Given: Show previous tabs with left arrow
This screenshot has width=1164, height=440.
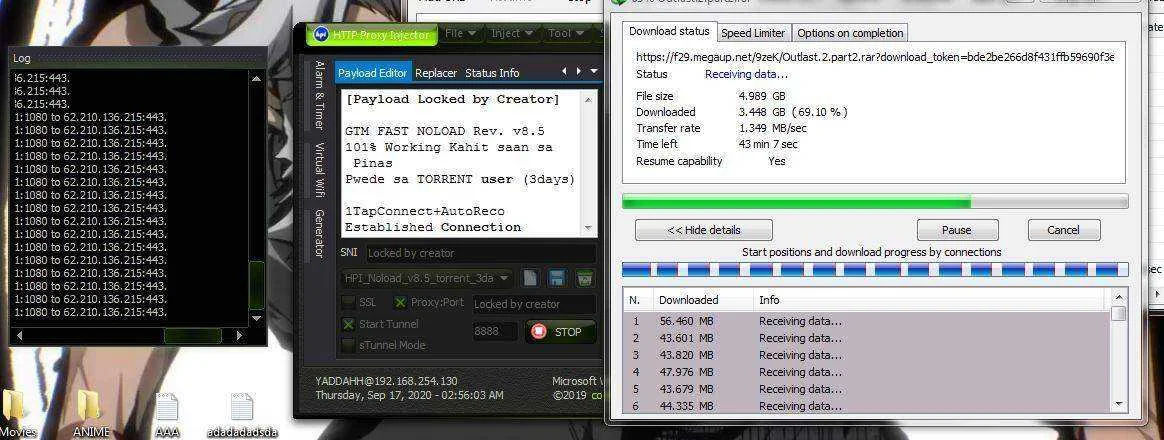Looking at the screenshot, I should [565, 71].
